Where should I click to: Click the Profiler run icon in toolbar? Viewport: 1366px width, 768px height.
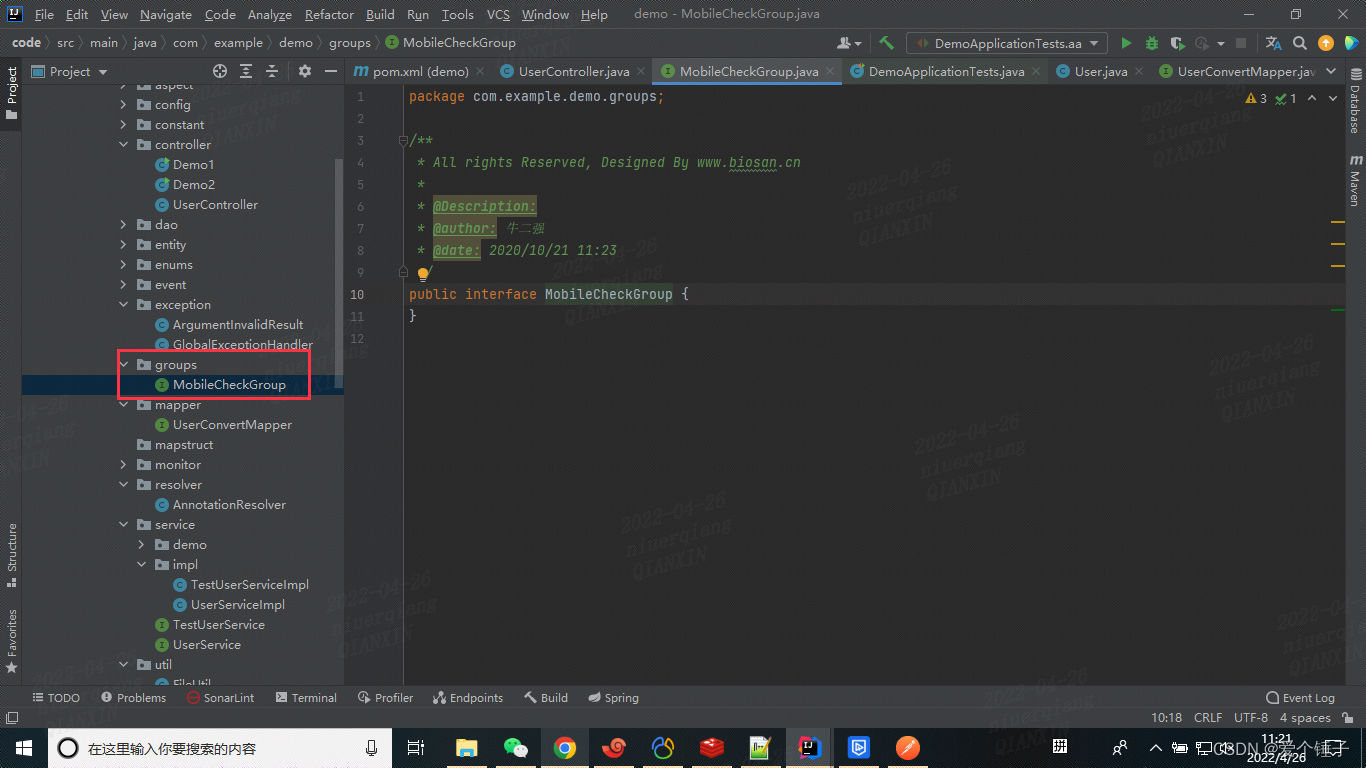[x=1203, y=43]
